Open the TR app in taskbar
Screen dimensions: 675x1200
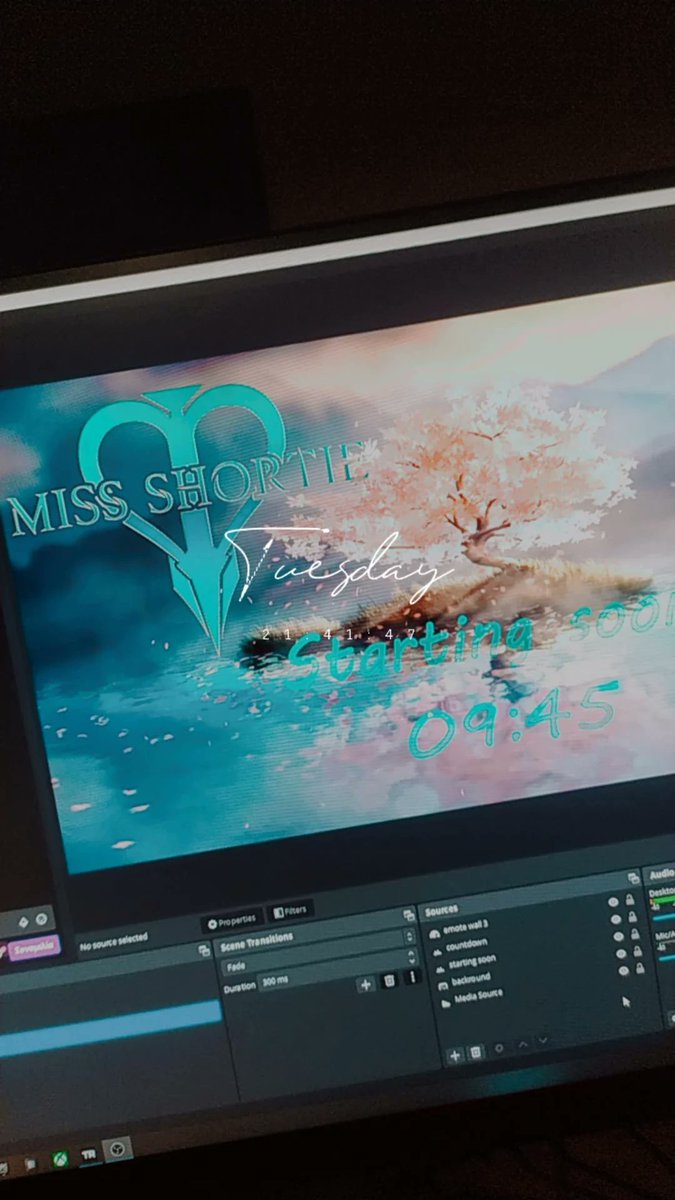(x=88, y=1154)
